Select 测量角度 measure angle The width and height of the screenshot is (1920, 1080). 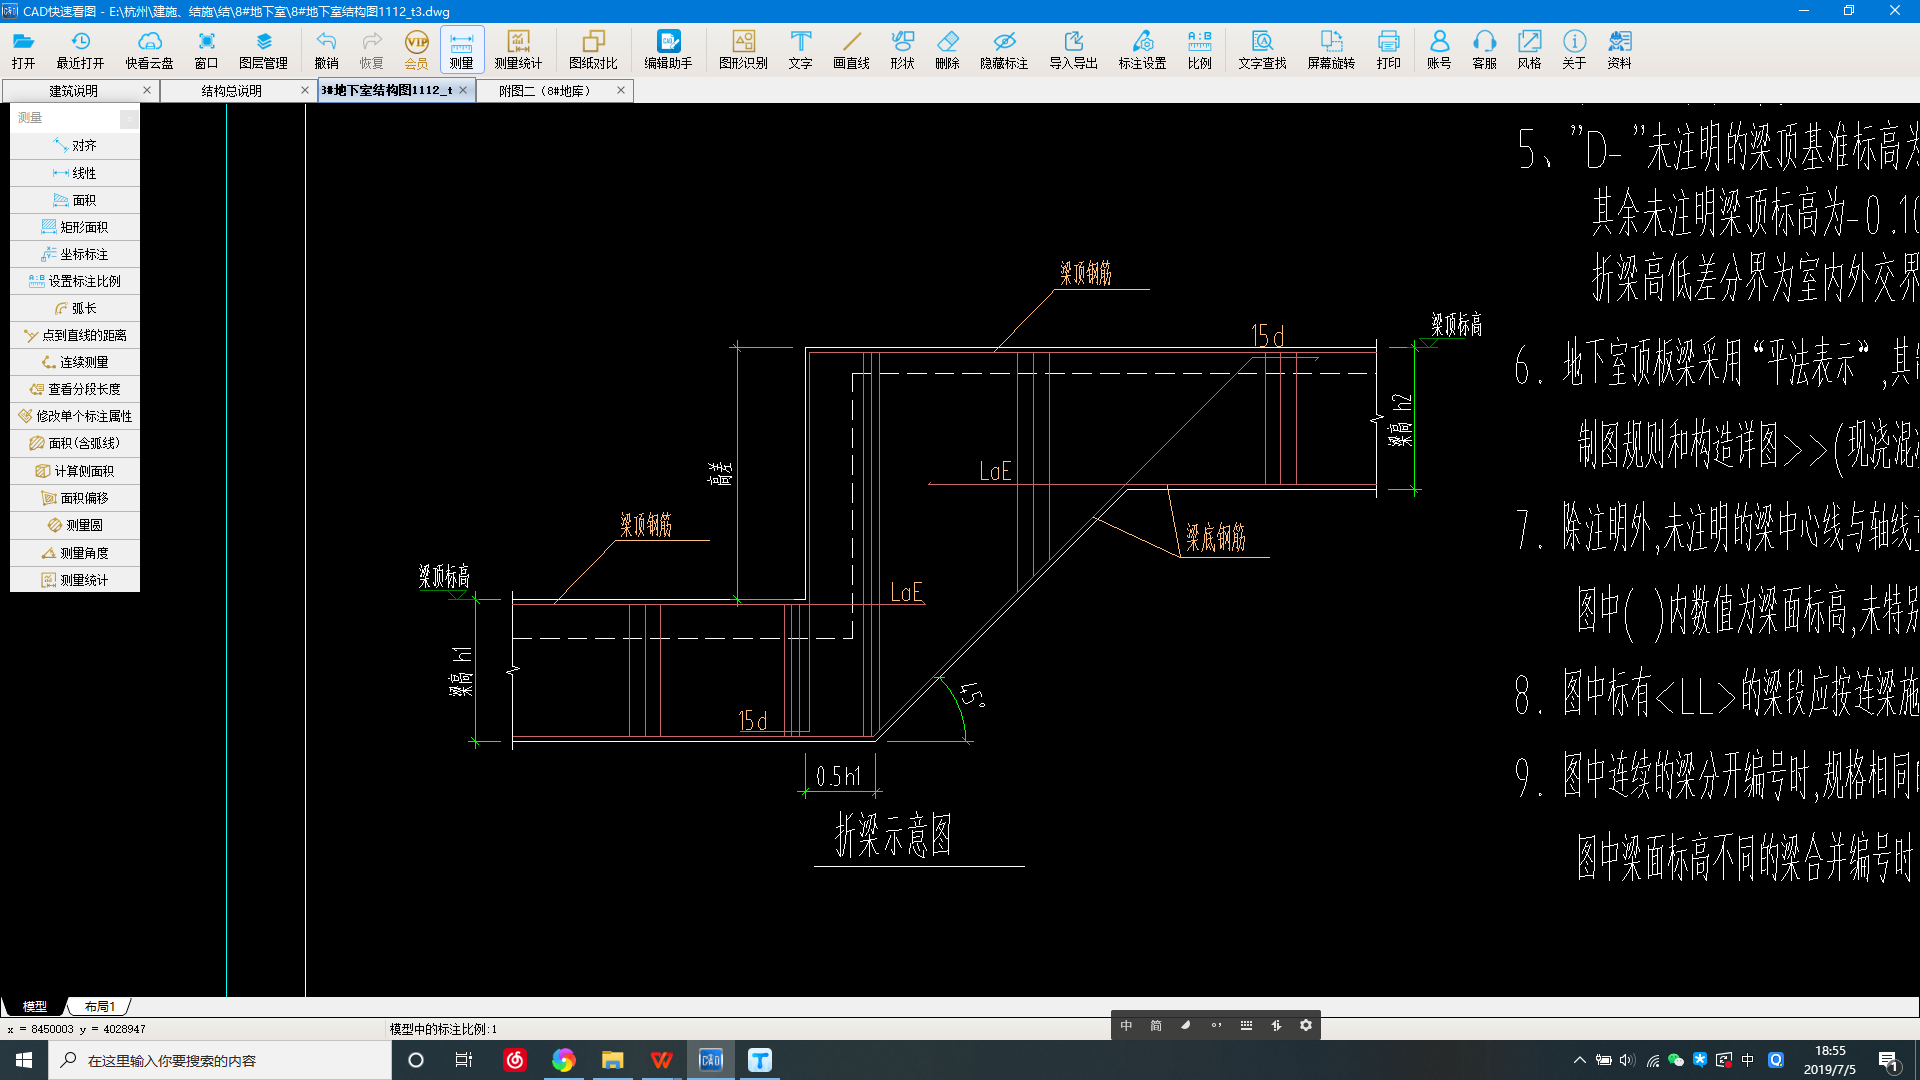75,553
